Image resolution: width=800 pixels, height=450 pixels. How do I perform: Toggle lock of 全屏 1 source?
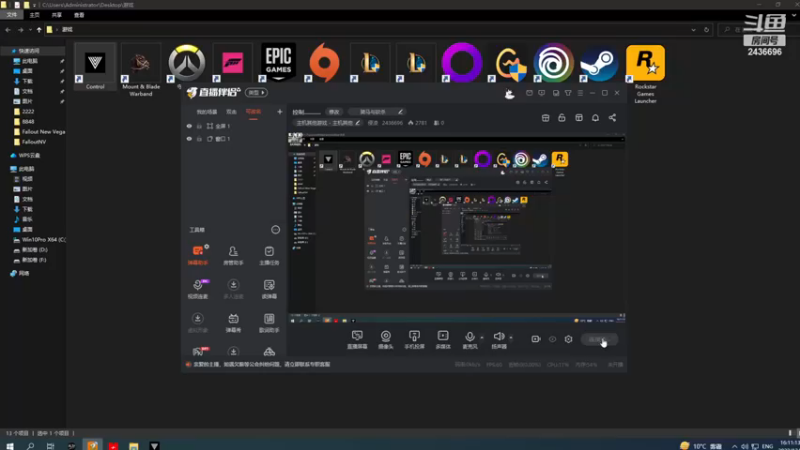coord(199,126)
